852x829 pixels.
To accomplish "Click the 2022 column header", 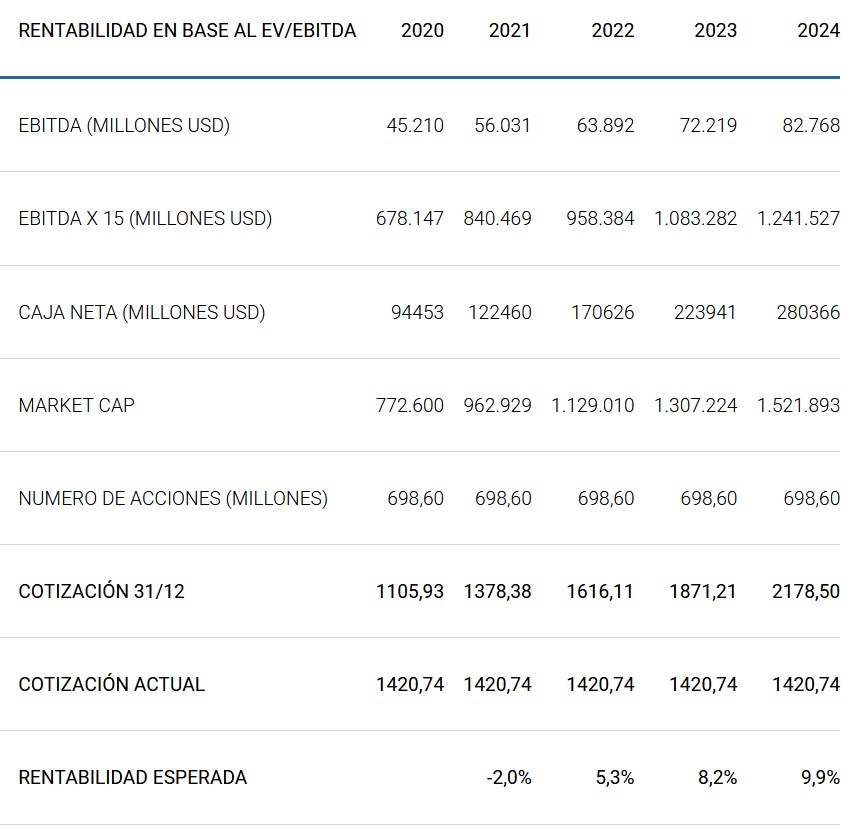I will [x=612, y=30].
